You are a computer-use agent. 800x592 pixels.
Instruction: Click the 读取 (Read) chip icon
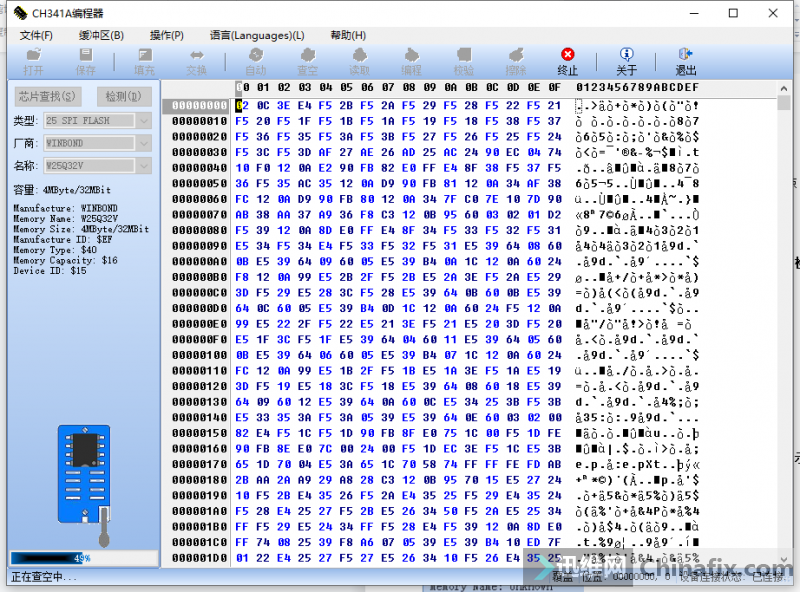[360, 61]
